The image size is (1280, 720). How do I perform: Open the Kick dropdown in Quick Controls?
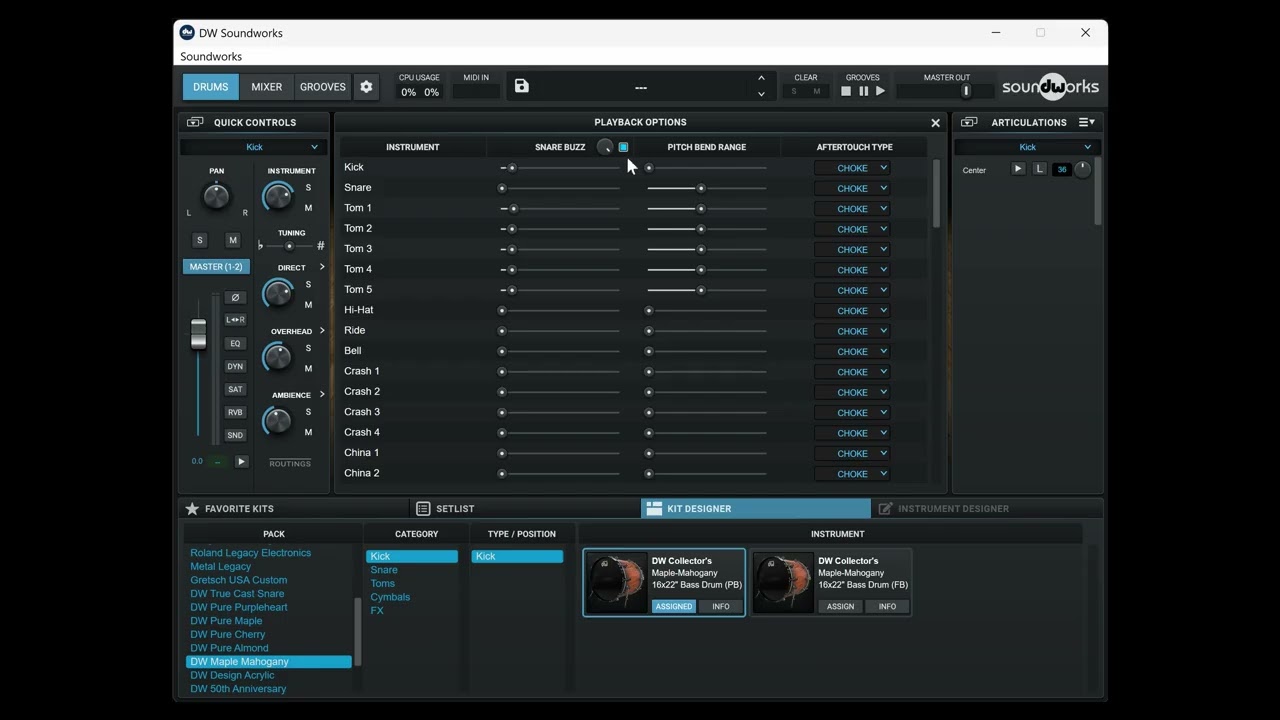pos(255,147)
